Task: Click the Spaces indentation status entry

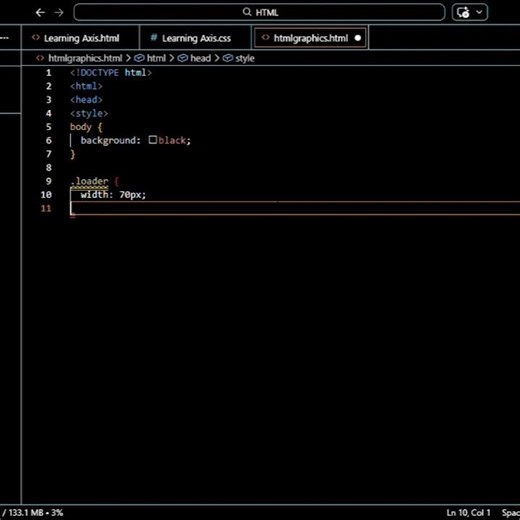Action: [x=511, y=512]
